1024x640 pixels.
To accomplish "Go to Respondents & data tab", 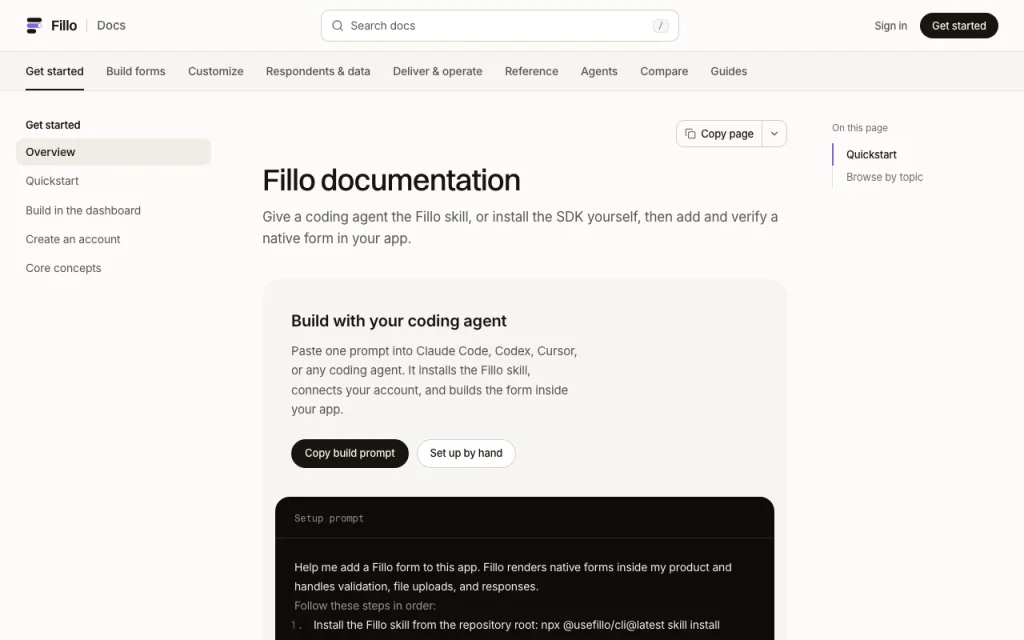I will click(318, 71).
